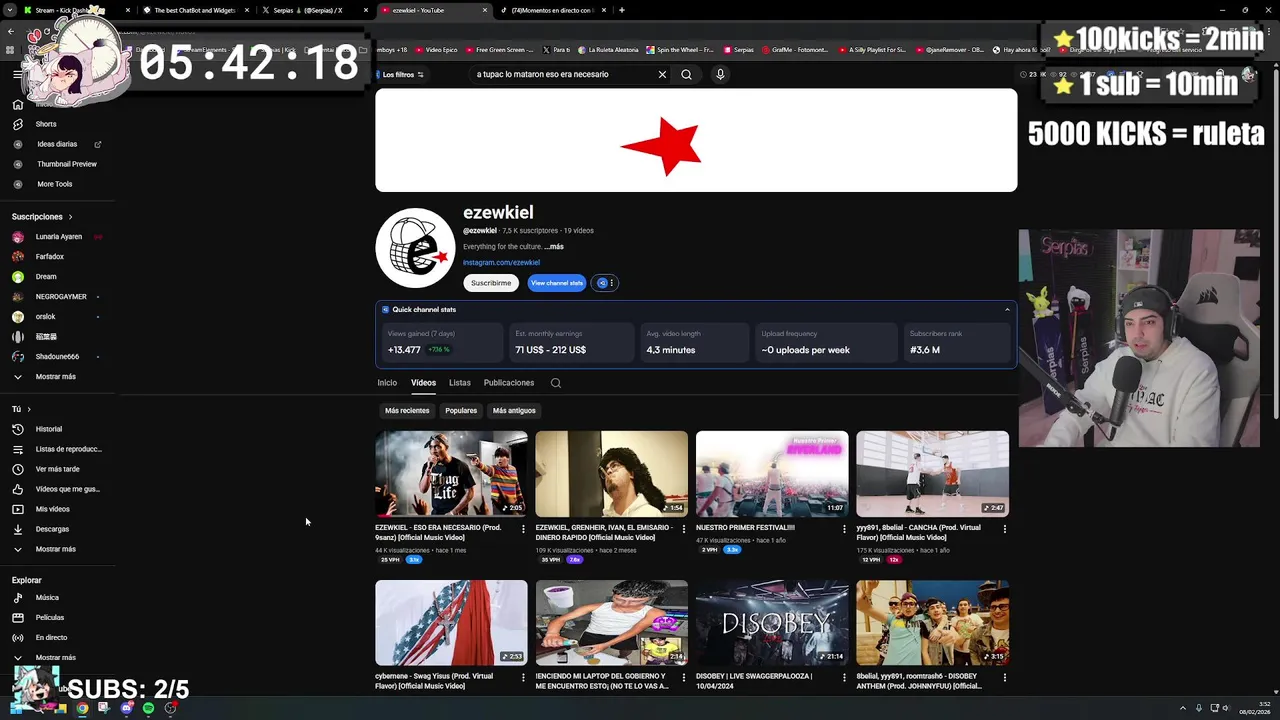Open Dream subscription channel

tap(46, 277)
